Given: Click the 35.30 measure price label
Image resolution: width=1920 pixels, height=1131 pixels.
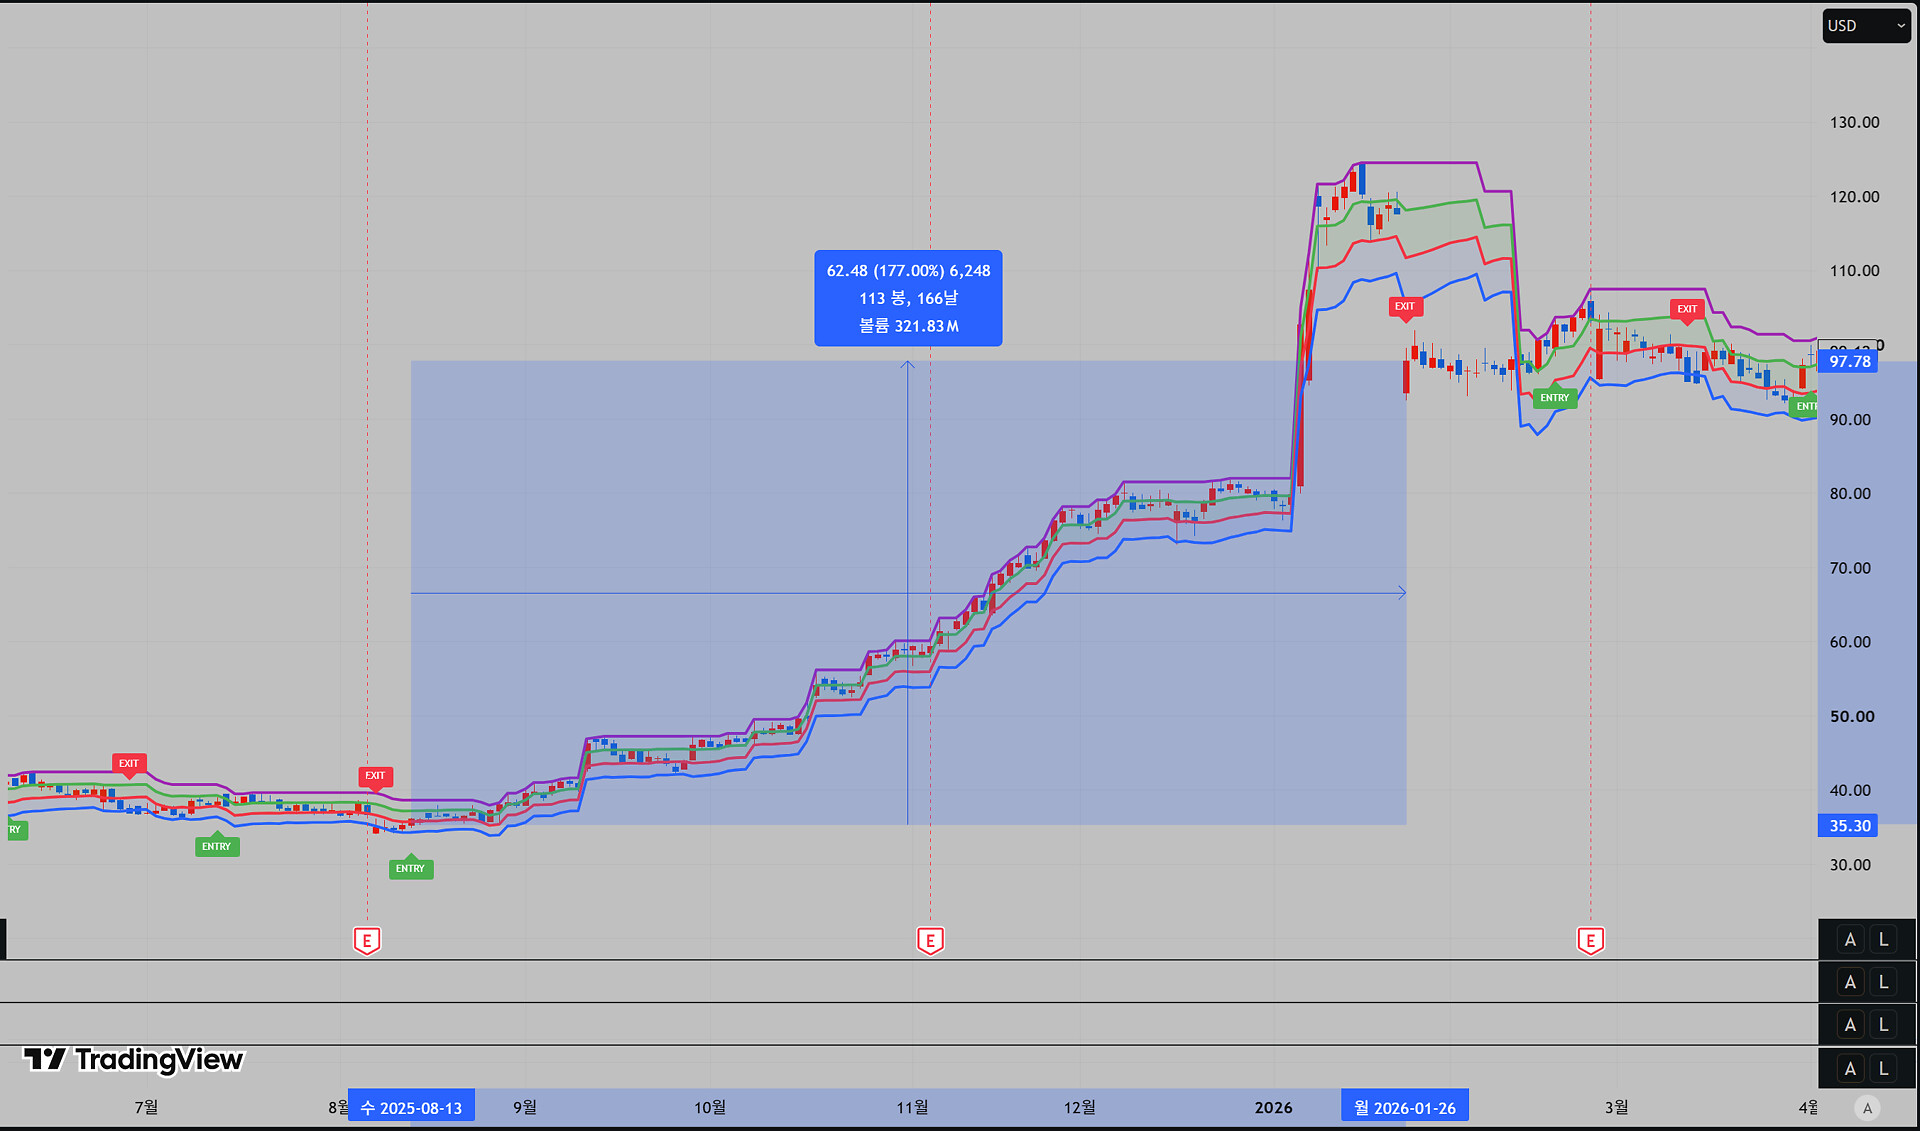Looking at the screenshot, I should (x=1848, y=826).
